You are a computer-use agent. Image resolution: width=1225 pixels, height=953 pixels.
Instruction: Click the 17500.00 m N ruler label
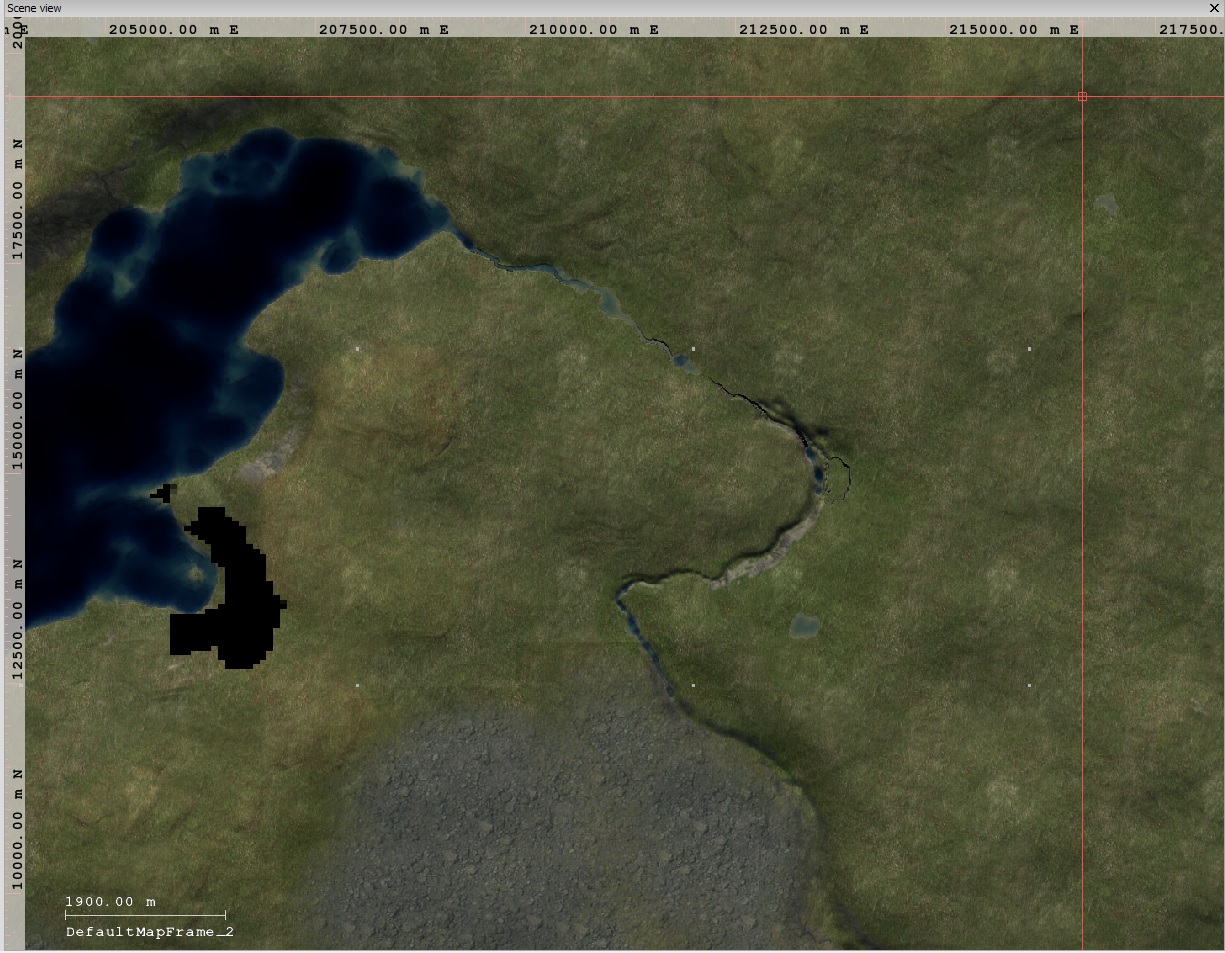pyautogui.click(x=17, y=200)
